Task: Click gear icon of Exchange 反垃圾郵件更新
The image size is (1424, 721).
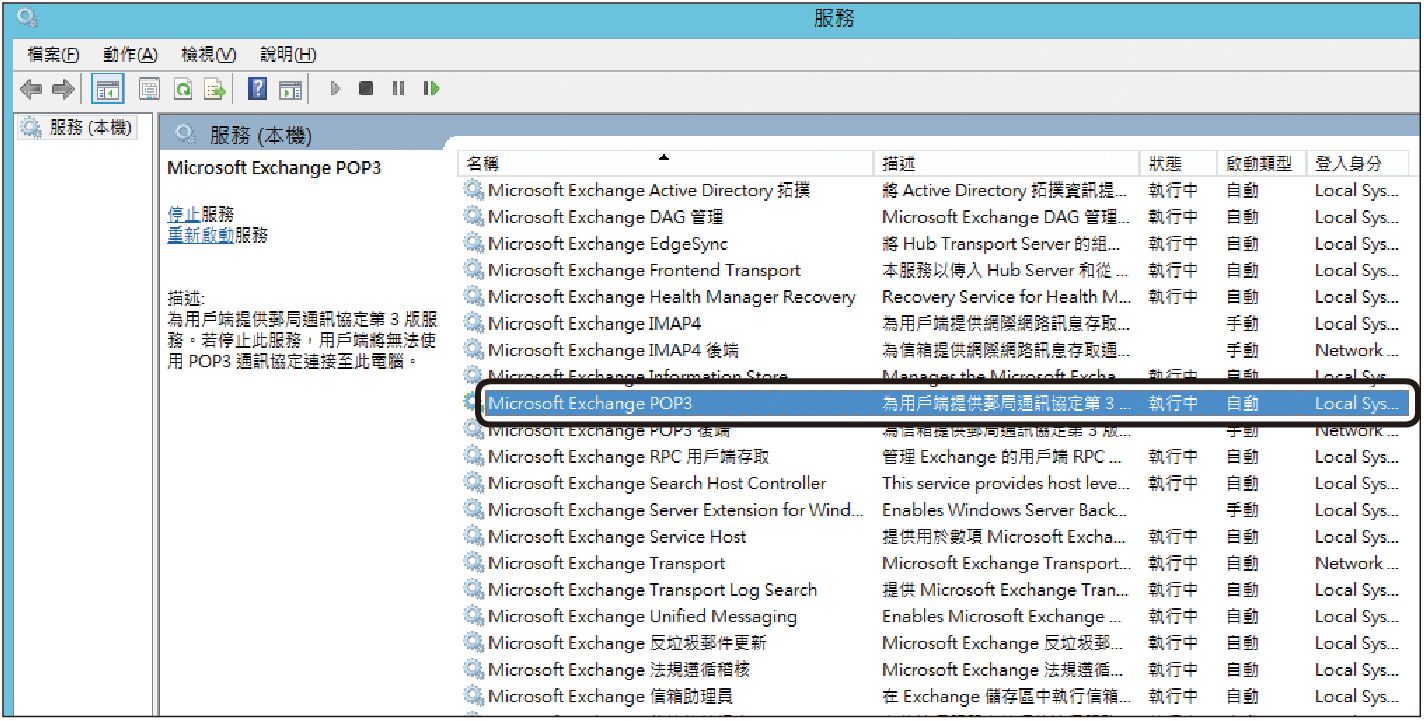Action: coord(473,643)
